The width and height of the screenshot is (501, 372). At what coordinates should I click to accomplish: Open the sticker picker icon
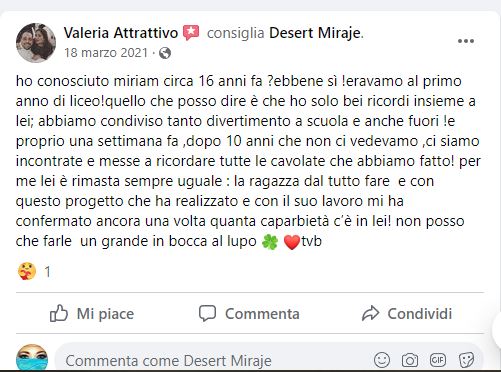(466, 360)
